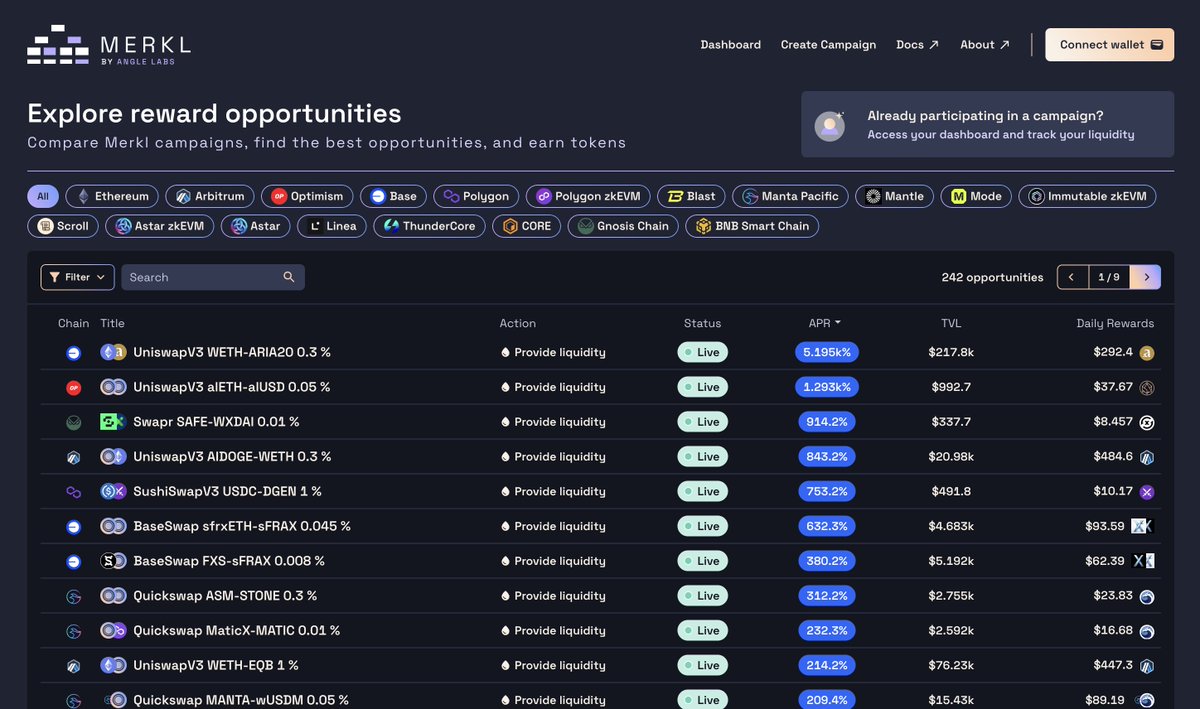Click Arbitrum reward icon next to $484.6
Screen dimensions: 1200x709
click(1147, 457)
